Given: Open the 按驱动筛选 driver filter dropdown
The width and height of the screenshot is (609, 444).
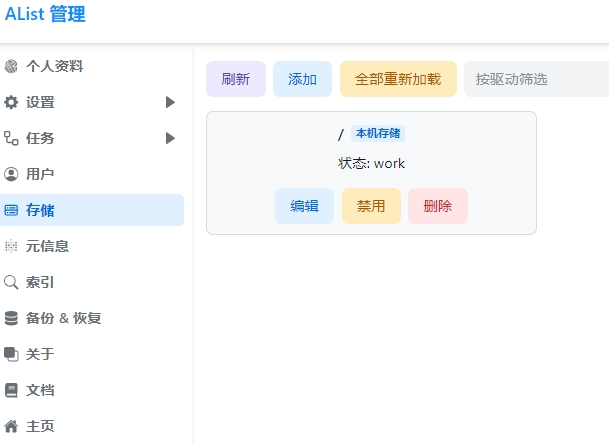Looking at the screenshot, I should (x=536, y=79).
